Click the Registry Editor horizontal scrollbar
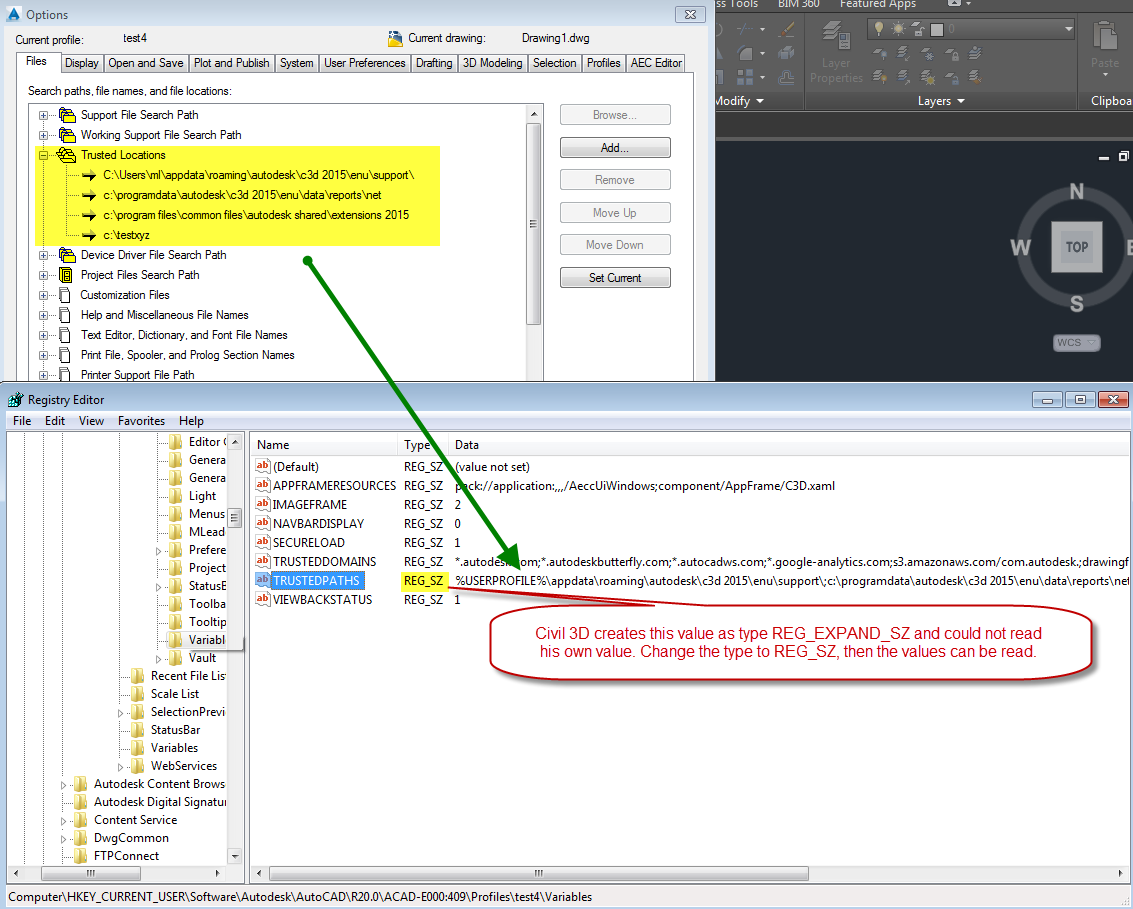Viewport: 1133px width, 909px height. [538, 873]
